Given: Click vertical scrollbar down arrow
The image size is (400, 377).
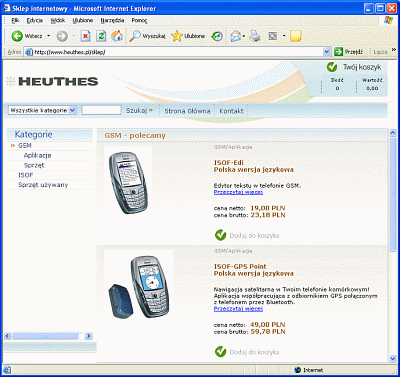Looking at the screenshot, I should [392, 358].
